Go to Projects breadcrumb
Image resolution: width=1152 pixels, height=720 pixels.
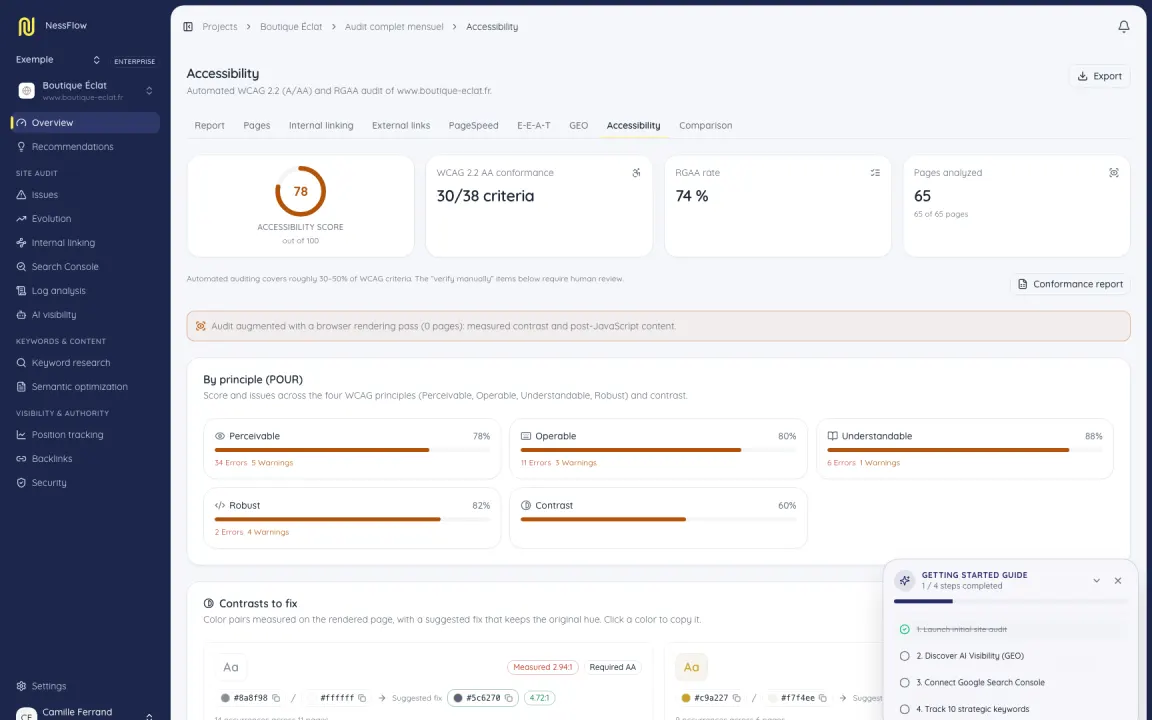click(x=220, y=26)
